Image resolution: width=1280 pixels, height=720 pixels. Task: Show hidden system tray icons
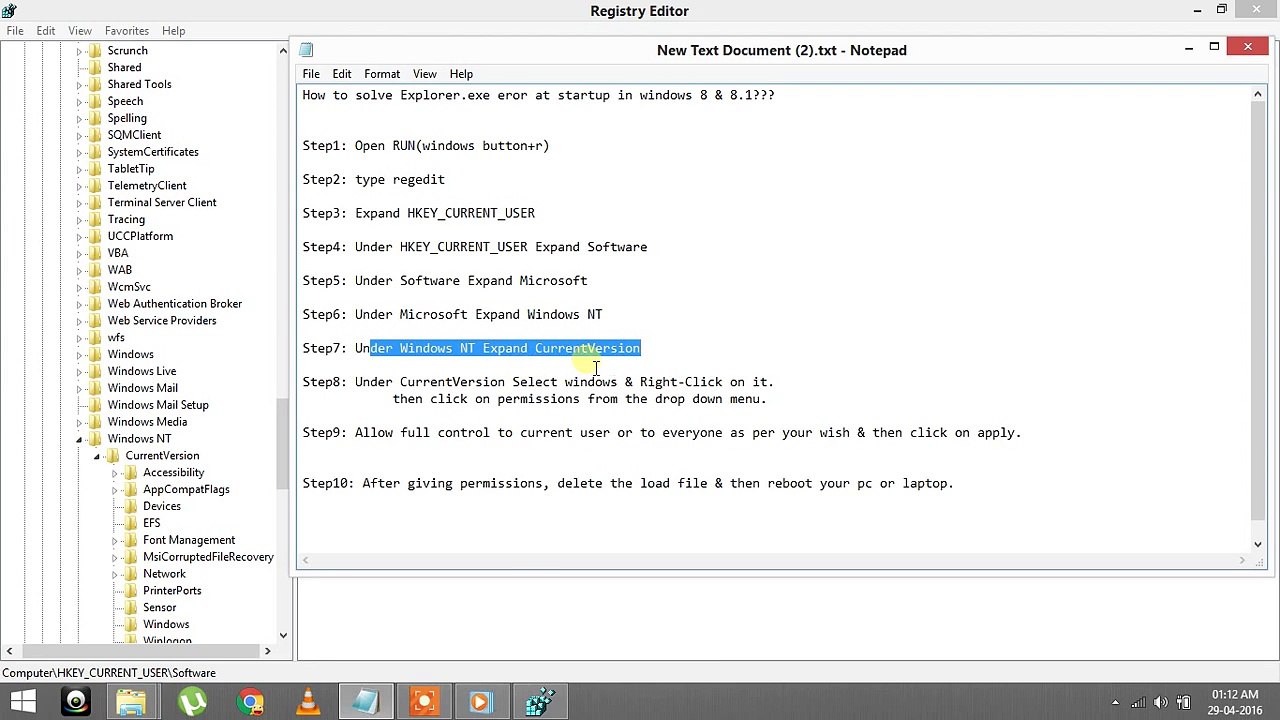(x=1115, y=702)
